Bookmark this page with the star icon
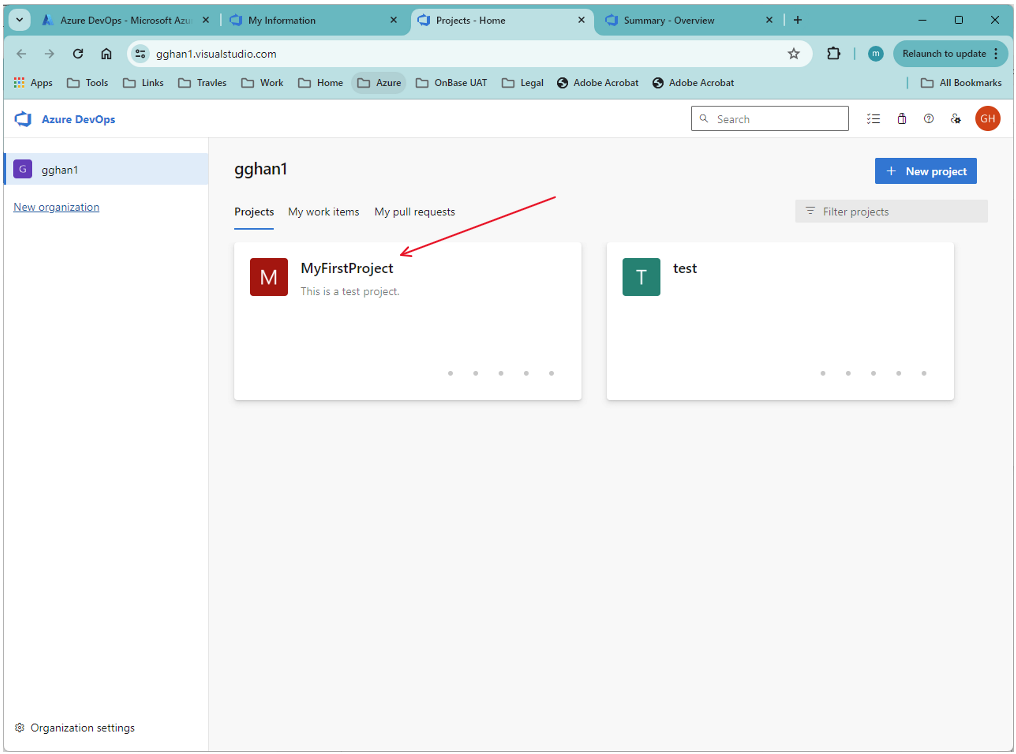The image size is (1016, 754). (793, 54)
